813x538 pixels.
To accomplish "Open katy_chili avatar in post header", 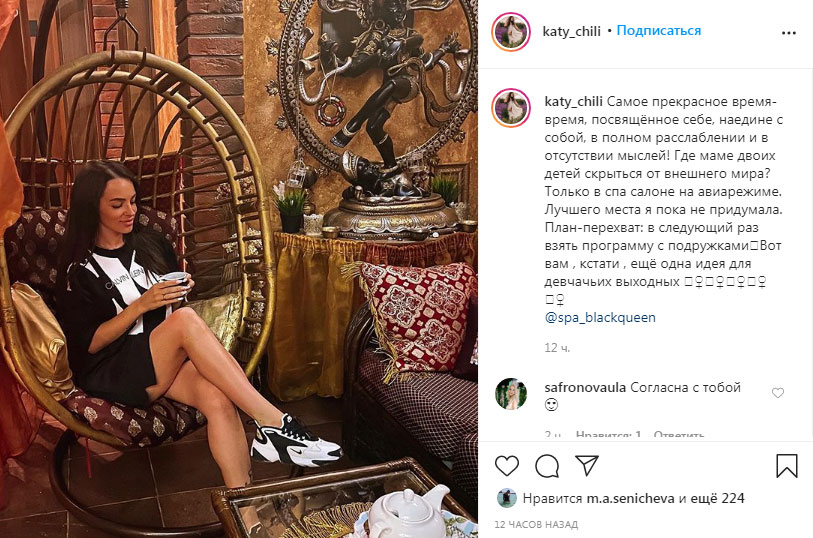I will (511, 32).
